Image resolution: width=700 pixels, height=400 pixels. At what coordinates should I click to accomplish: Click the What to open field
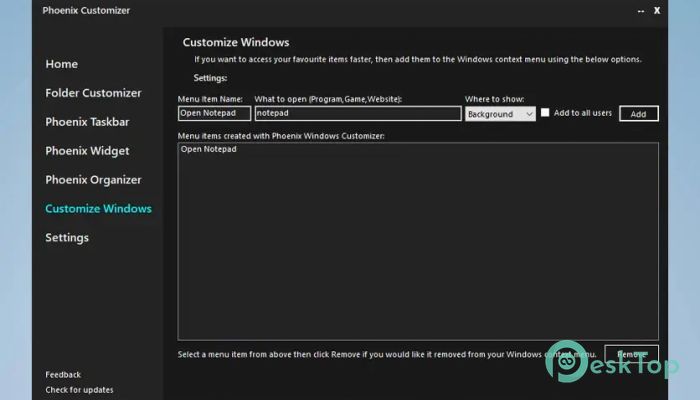point(358,113)
